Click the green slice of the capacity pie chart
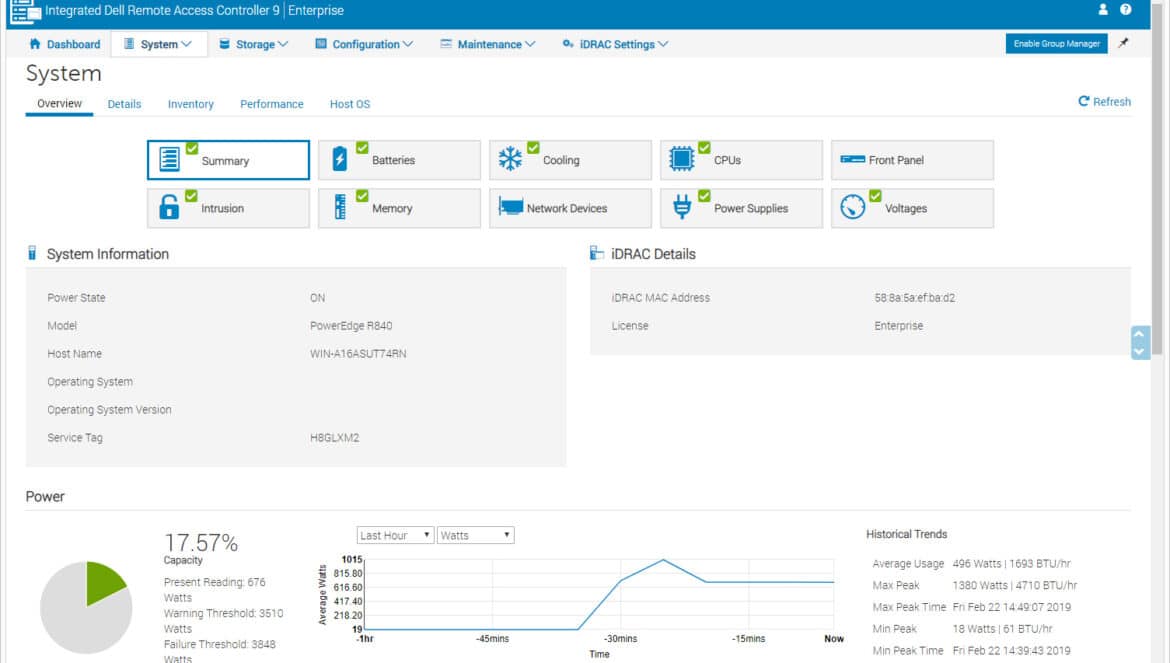 coord(103,582)
